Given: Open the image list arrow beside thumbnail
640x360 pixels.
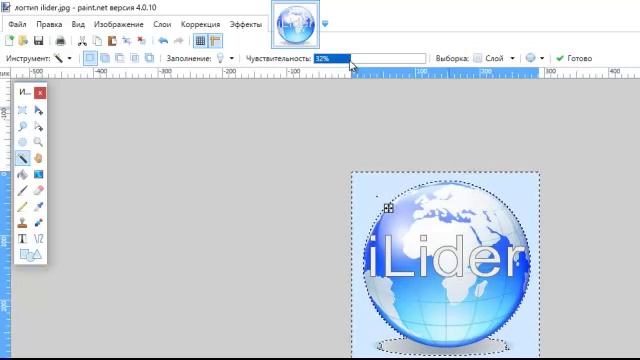Looking at the screenshot, I should click(x=325, y=24).
